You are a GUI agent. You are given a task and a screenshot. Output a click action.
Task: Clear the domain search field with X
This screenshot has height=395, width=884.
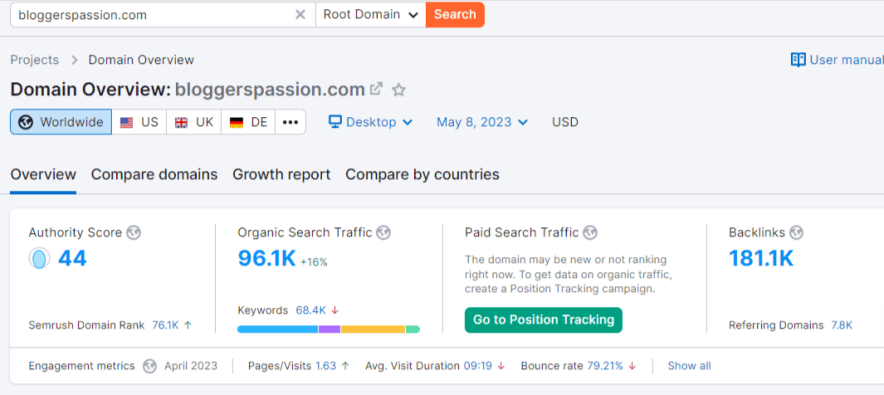coord(300,15)
